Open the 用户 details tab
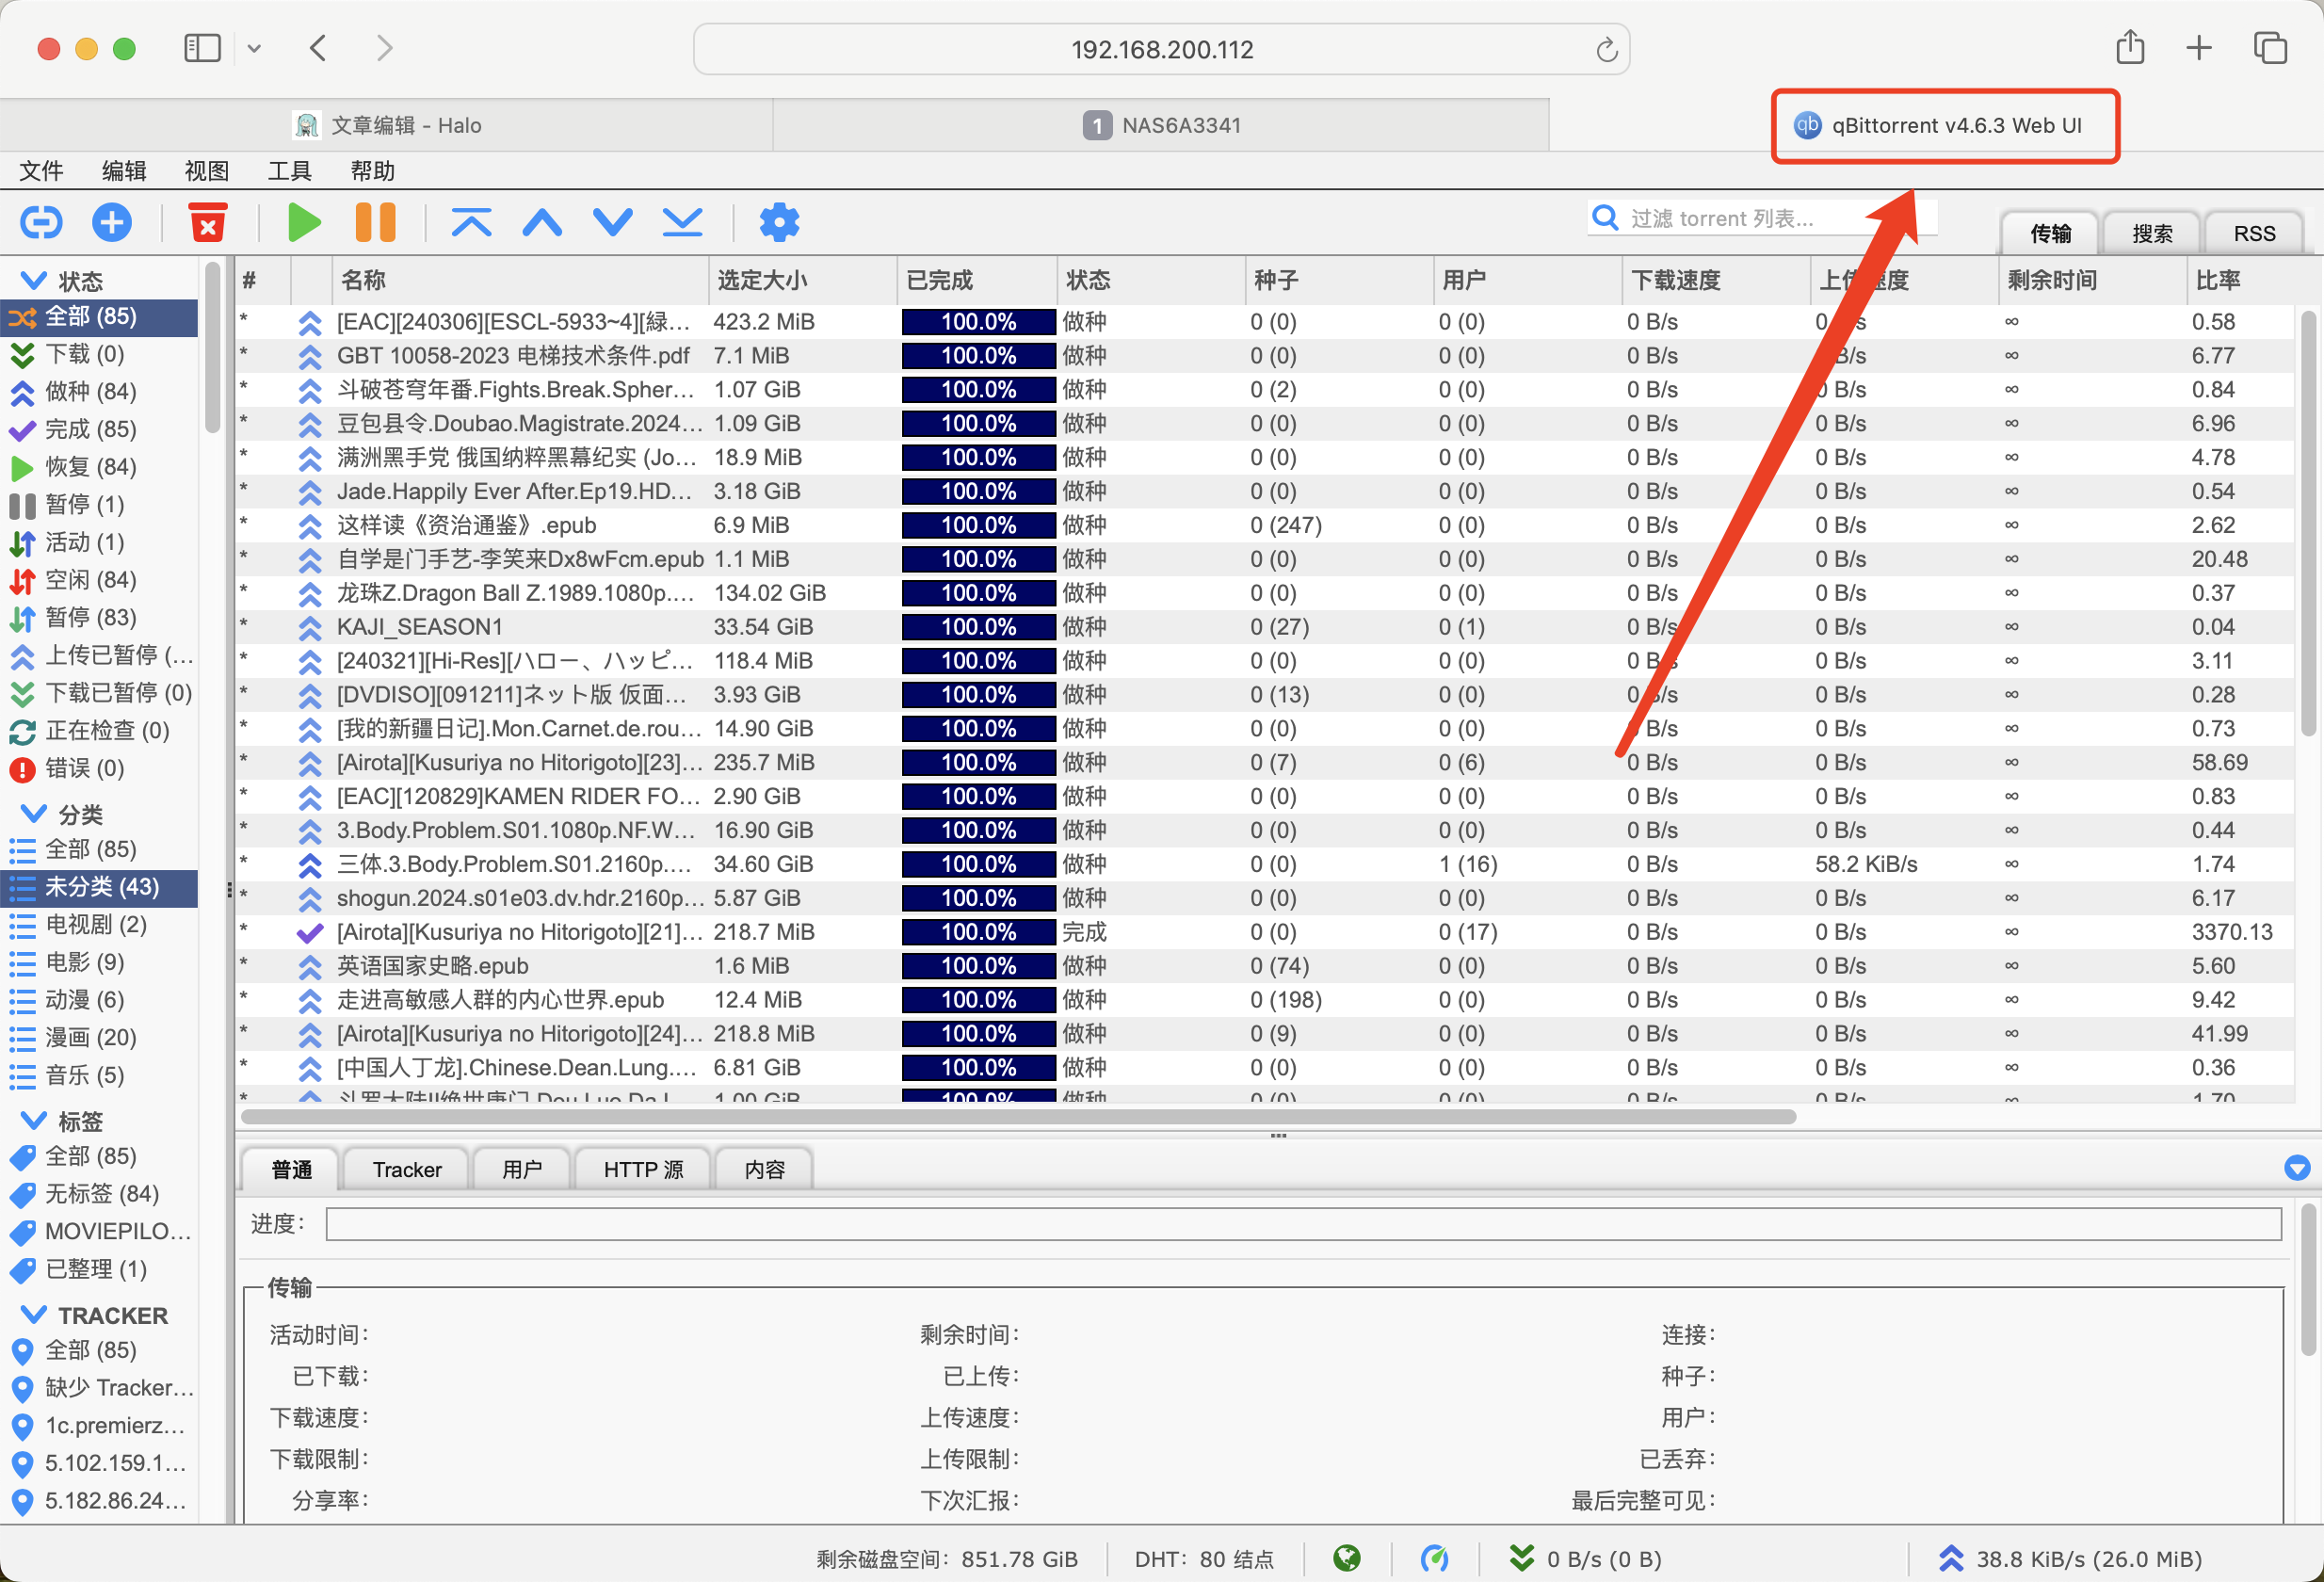This screenshot has height=1582, width=2324. tap(522, 1169)
